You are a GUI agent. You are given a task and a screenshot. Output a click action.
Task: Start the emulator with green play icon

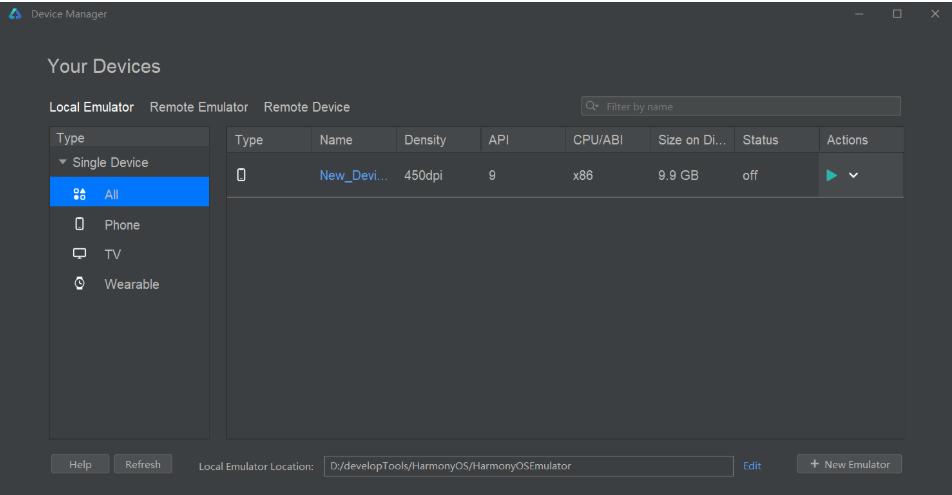pos(832,176)
